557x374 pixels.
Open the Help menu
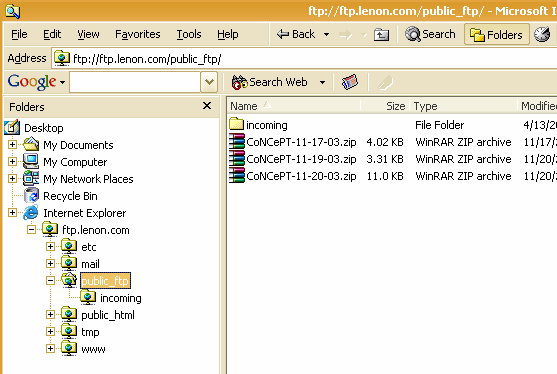pyautogui.click(x=228, y=34)
